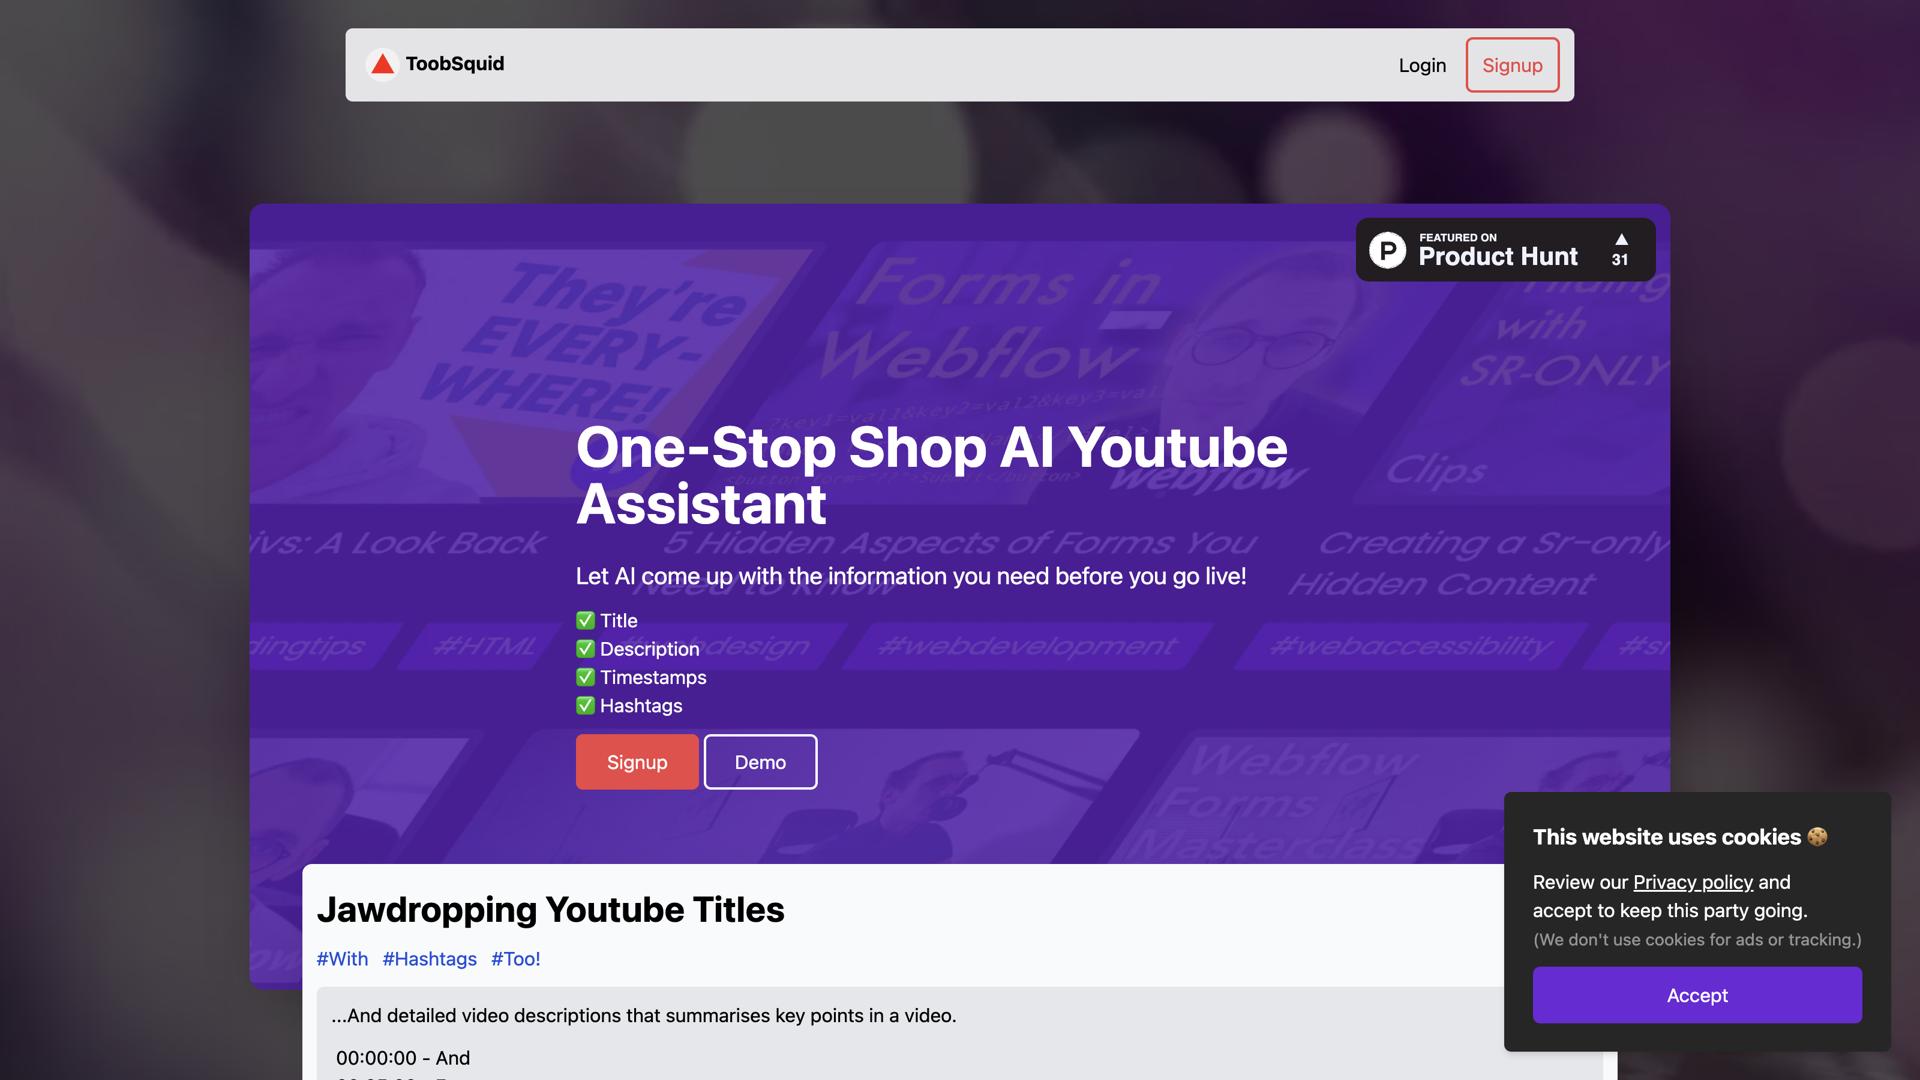Click the Jawdropping Youtube Titles heading

click(x=550, y=910)
